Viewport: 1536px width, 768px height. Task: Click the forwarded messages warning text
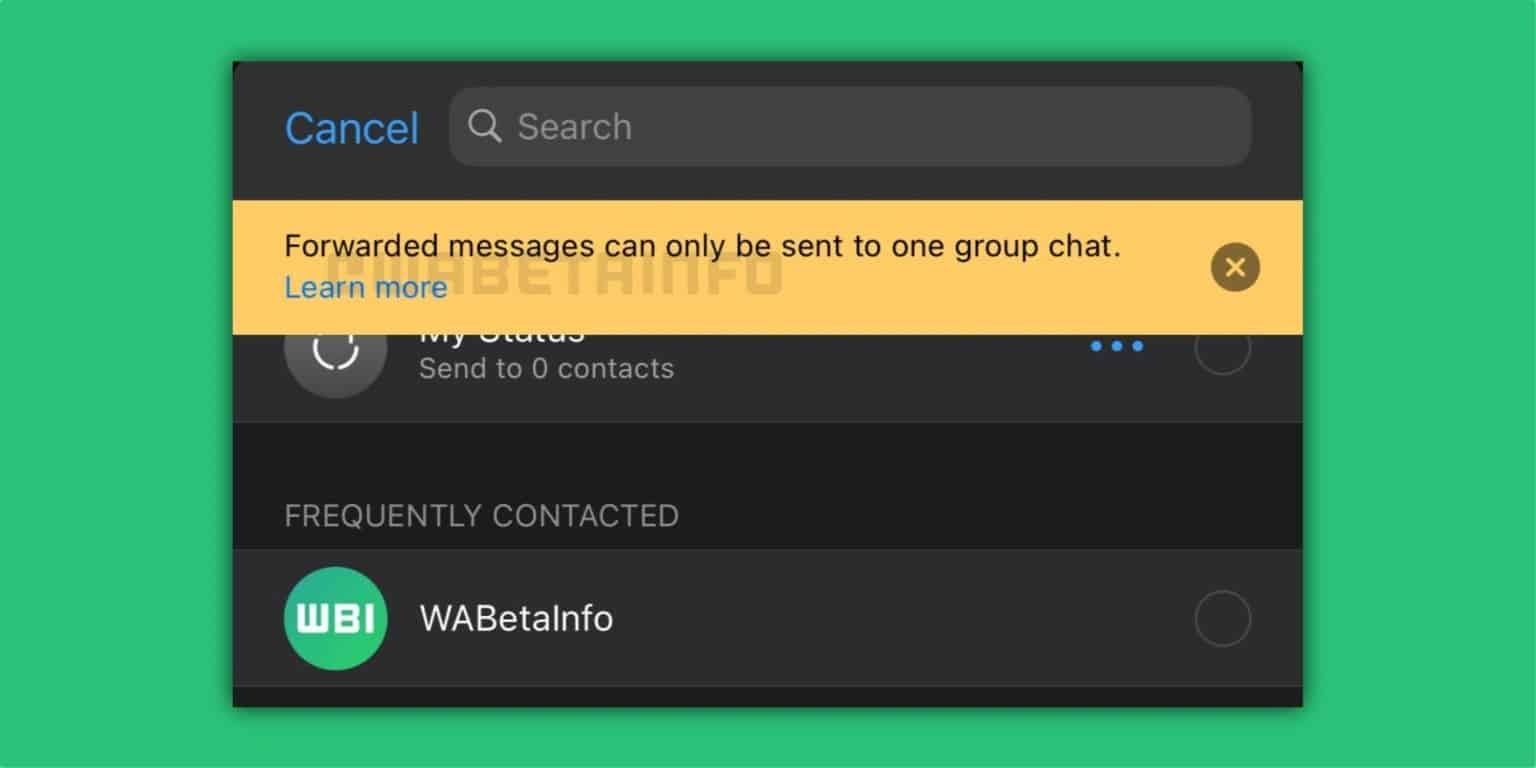coord(702,246)
